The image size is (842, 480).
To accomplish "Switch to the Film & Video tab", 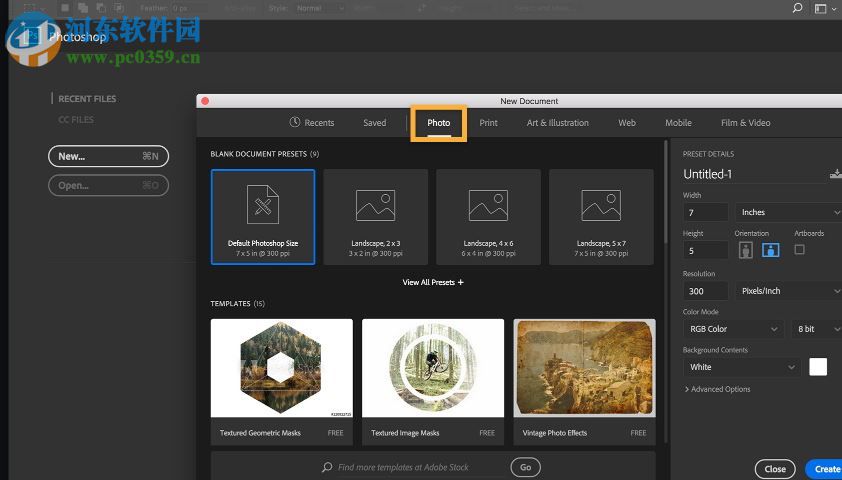I will pyautogui.click(x=745, y=123).
